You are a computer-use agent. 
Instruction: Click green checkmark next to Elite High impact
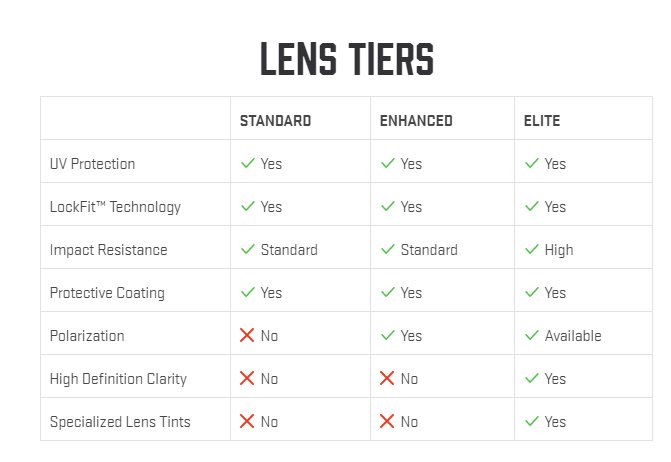pyautogui.click(x=531, y=249)
